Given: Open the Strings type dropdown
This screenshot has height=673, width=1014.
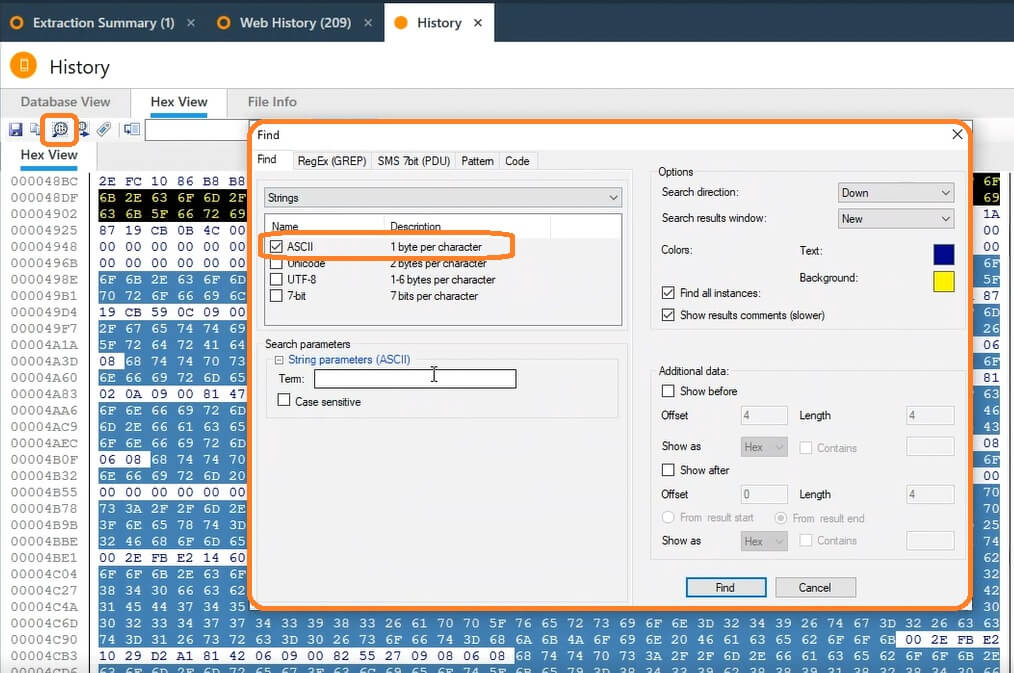Looking at the screenshot, I should coord(443,197).
